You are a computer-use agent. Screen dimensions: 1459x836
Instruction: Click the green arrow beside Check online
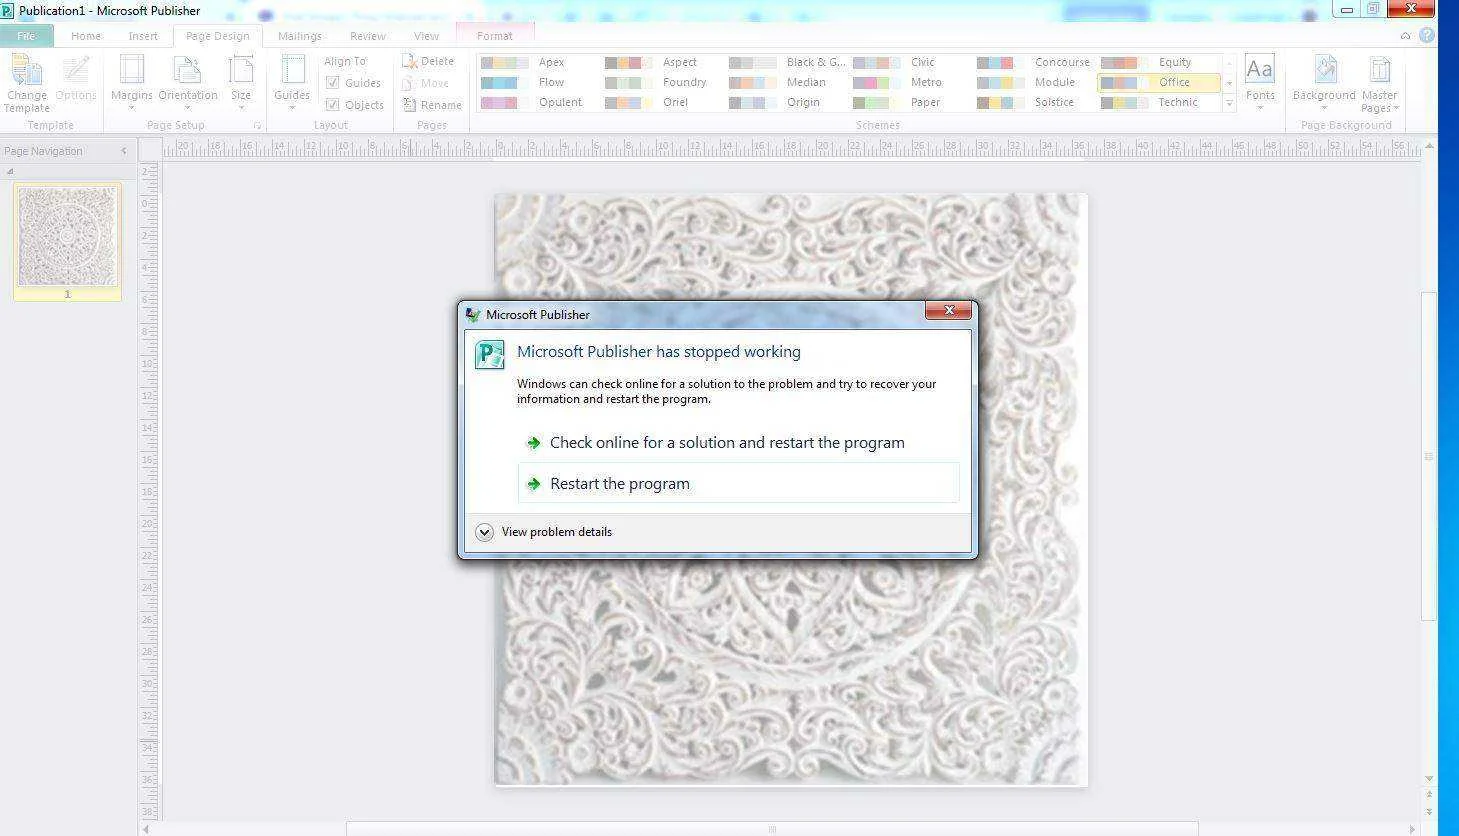click(534, 442)
